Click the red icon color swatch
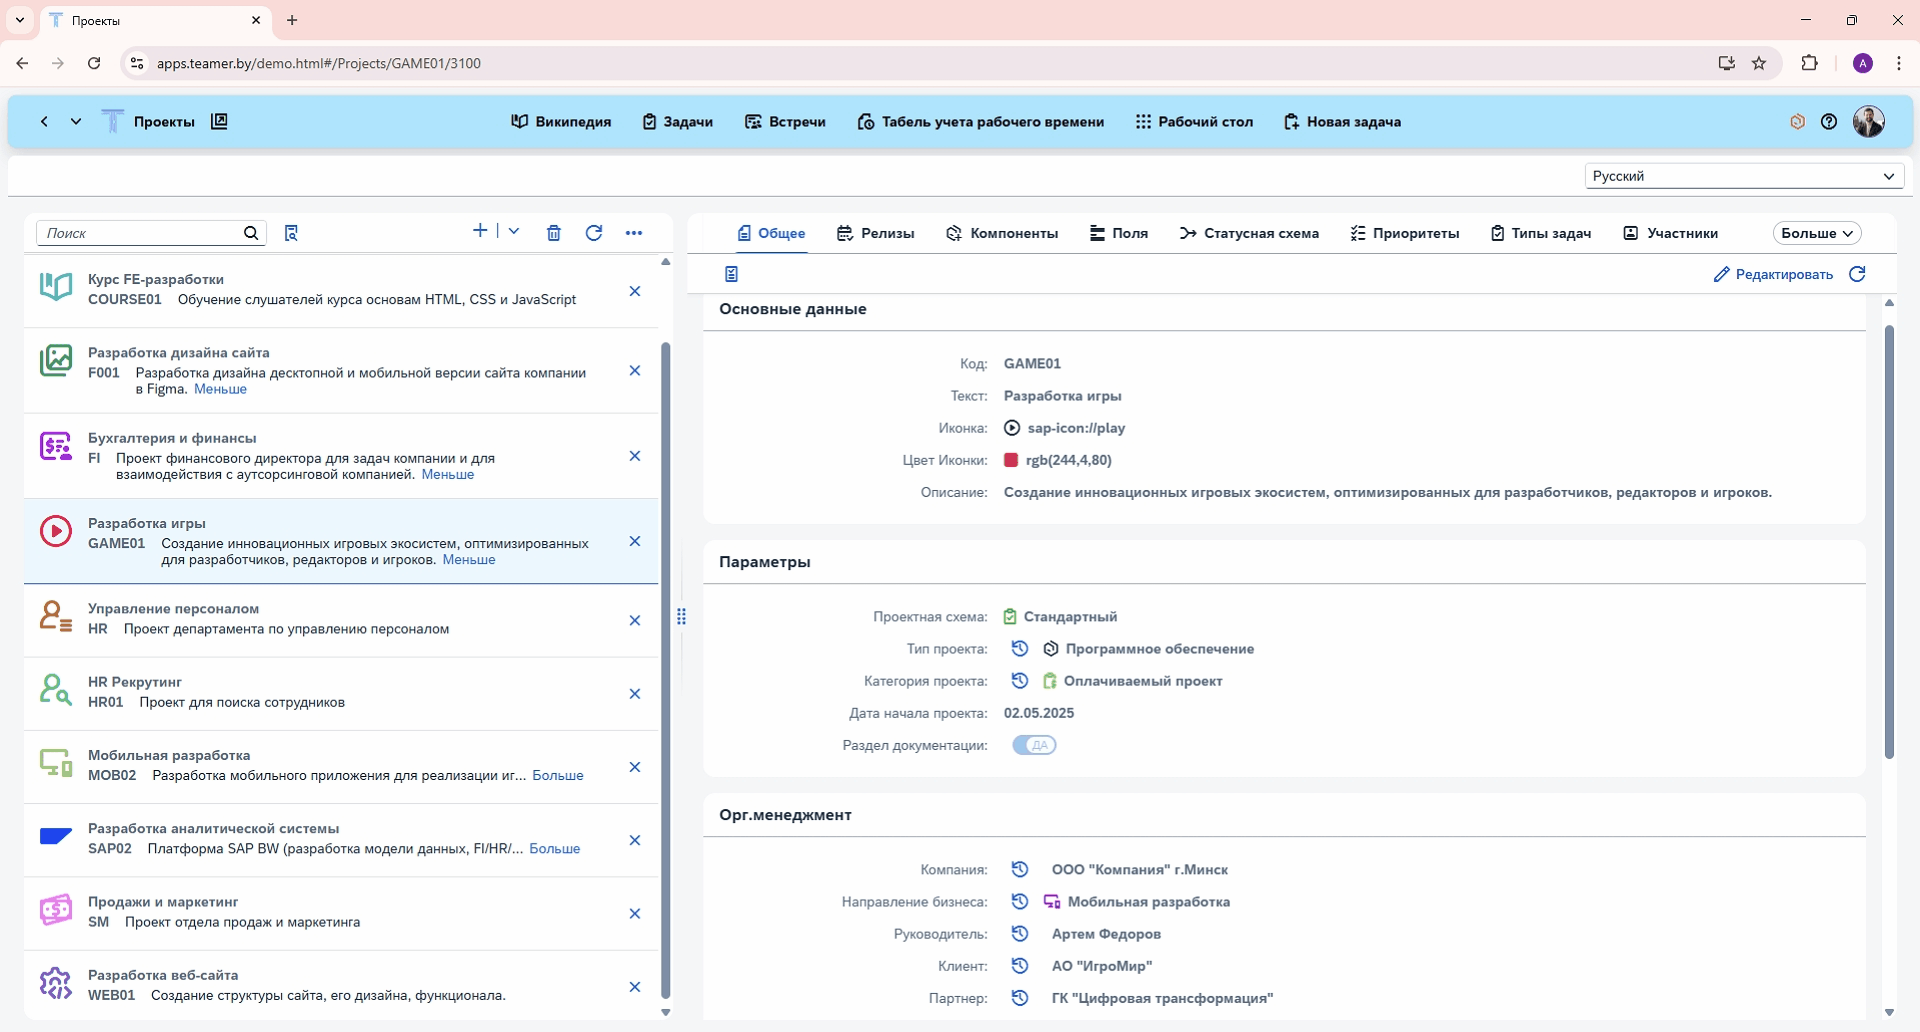 coord(1011,460)
